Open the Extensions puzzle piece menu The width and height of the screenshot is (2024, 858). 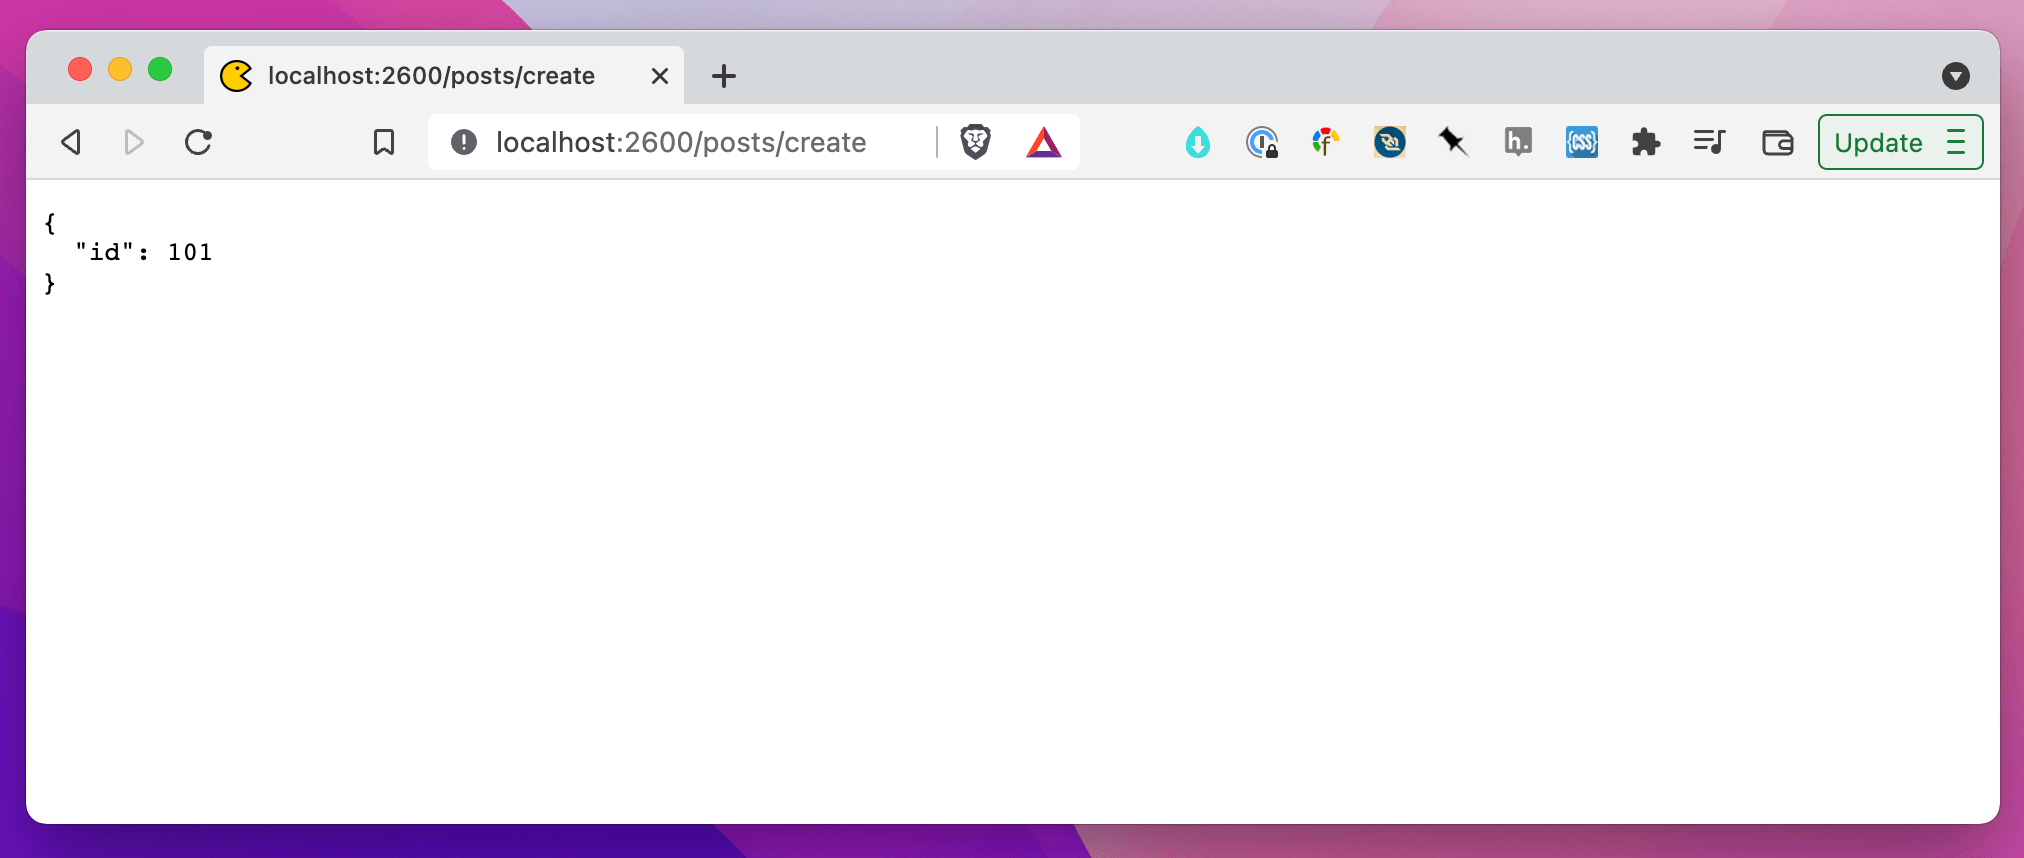(1646, 142)
